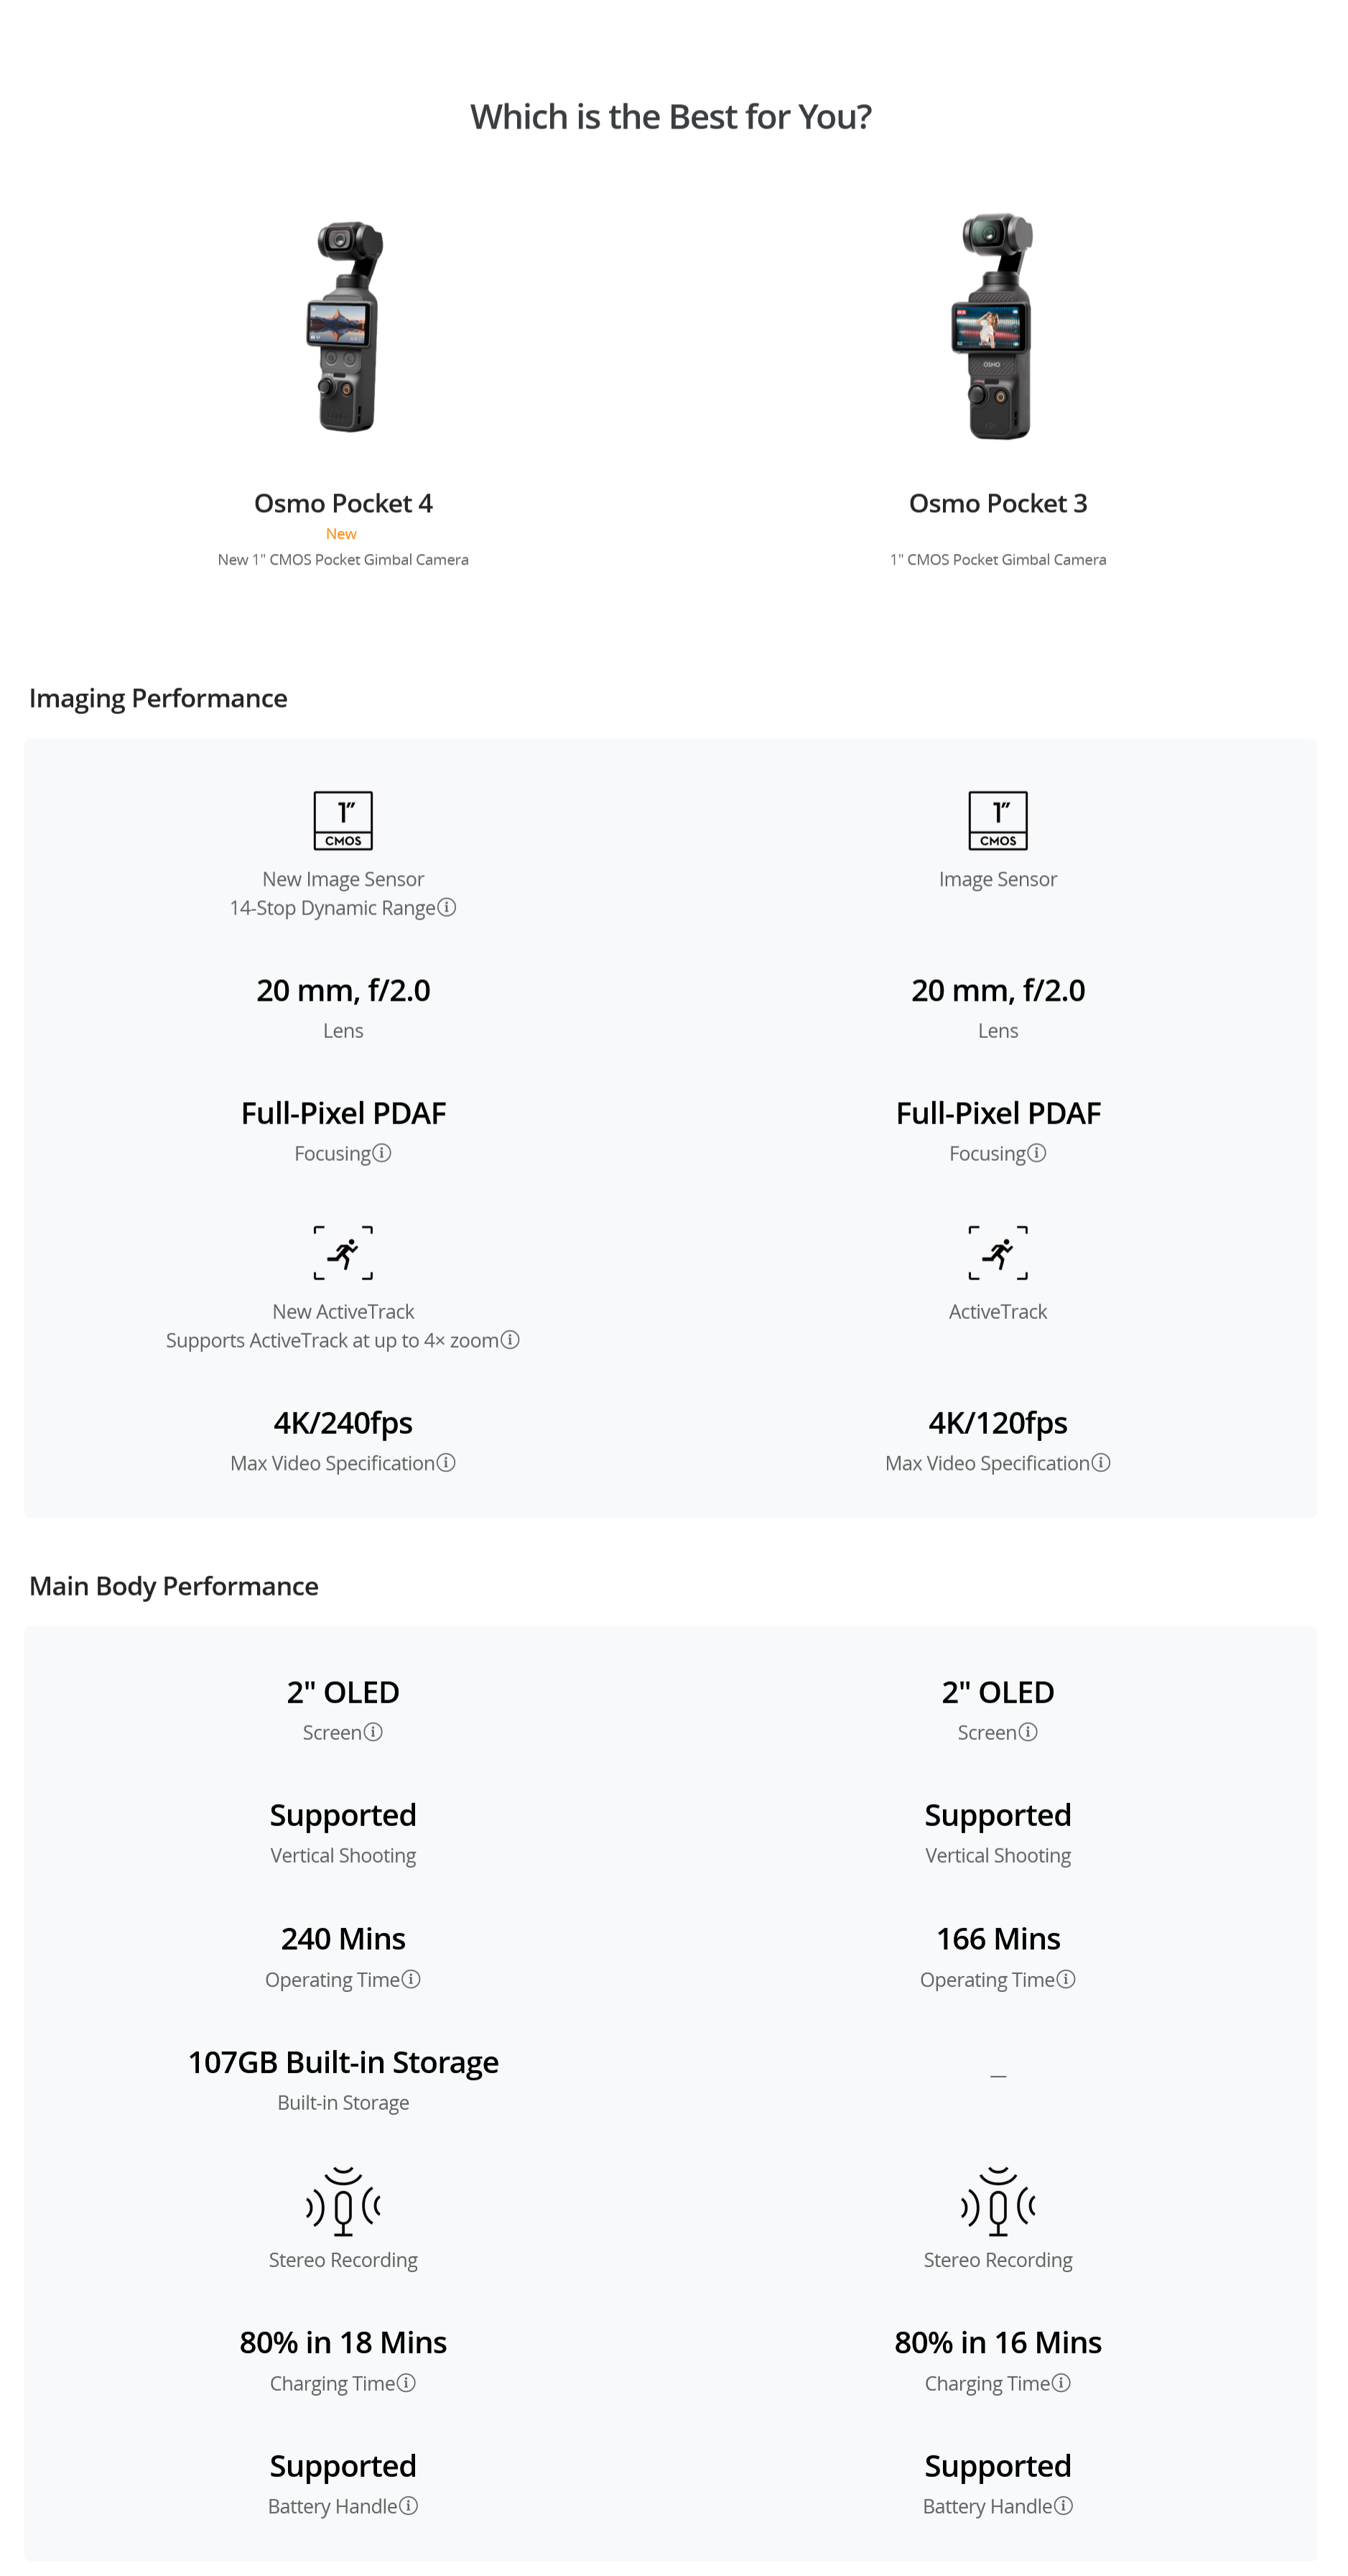Click the Stereo Recording microphone icon for Pocket 3

pyautogui.click(x=998, y=2201)
